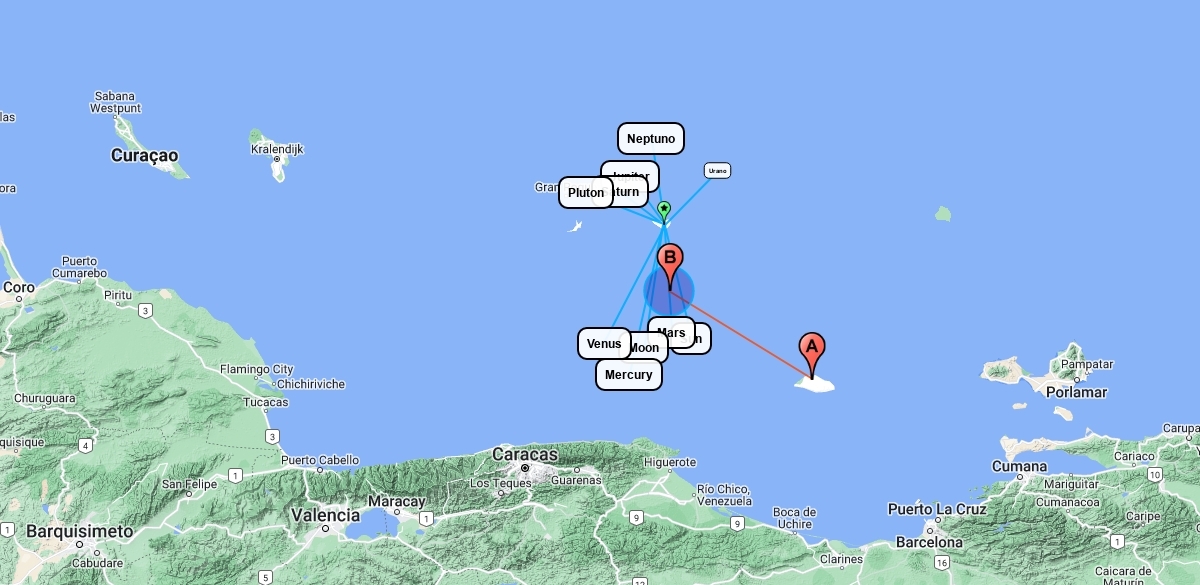Click the Puerto La Cruz label
The width and height of the screenshot is (1200, 585).
click(x=937, y=509)
